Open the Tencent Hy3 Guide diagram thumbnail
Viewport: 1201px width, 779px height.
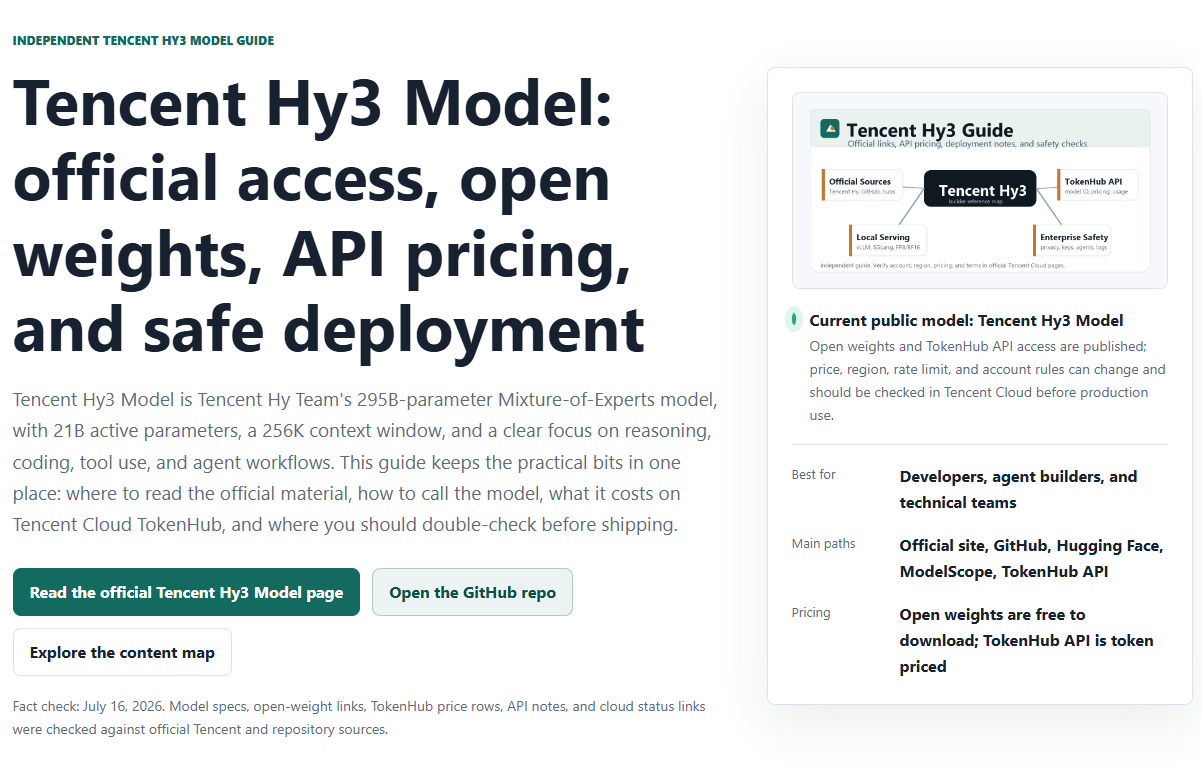coord(979,191)
